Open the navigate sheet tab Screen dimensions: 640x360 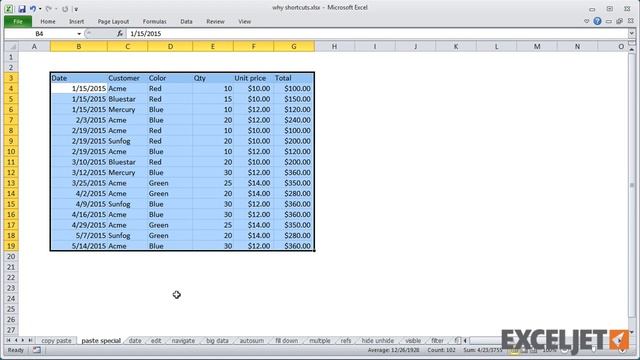click(x=183, y=340)
